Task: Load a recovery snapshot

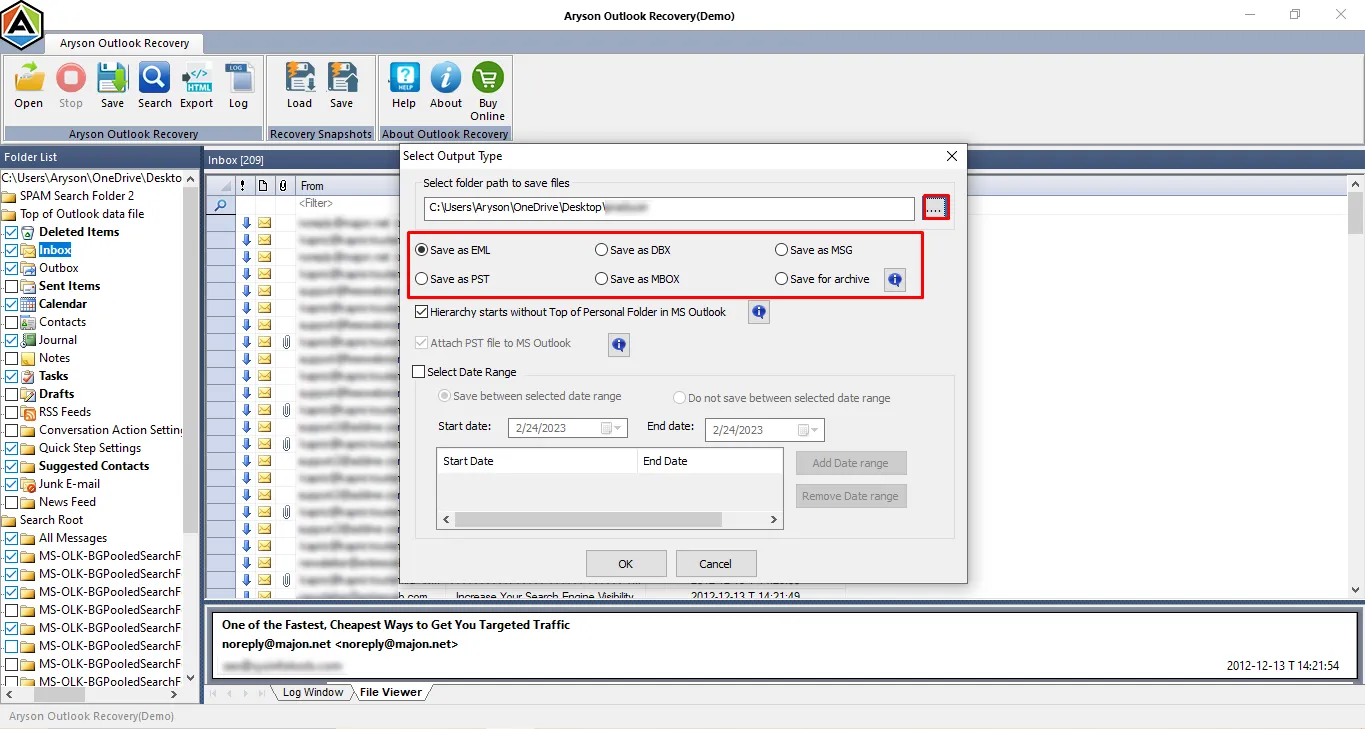Action: coord(300,85)
